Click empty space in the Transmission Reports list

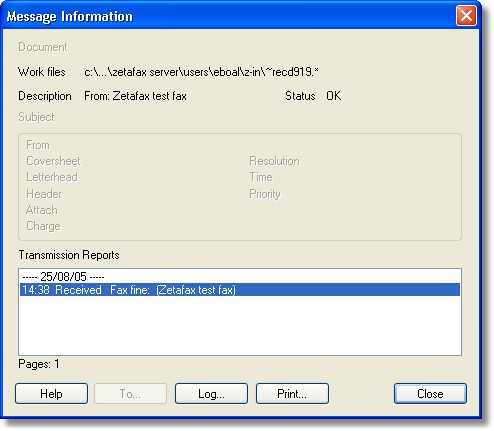(x=240, y=325)
